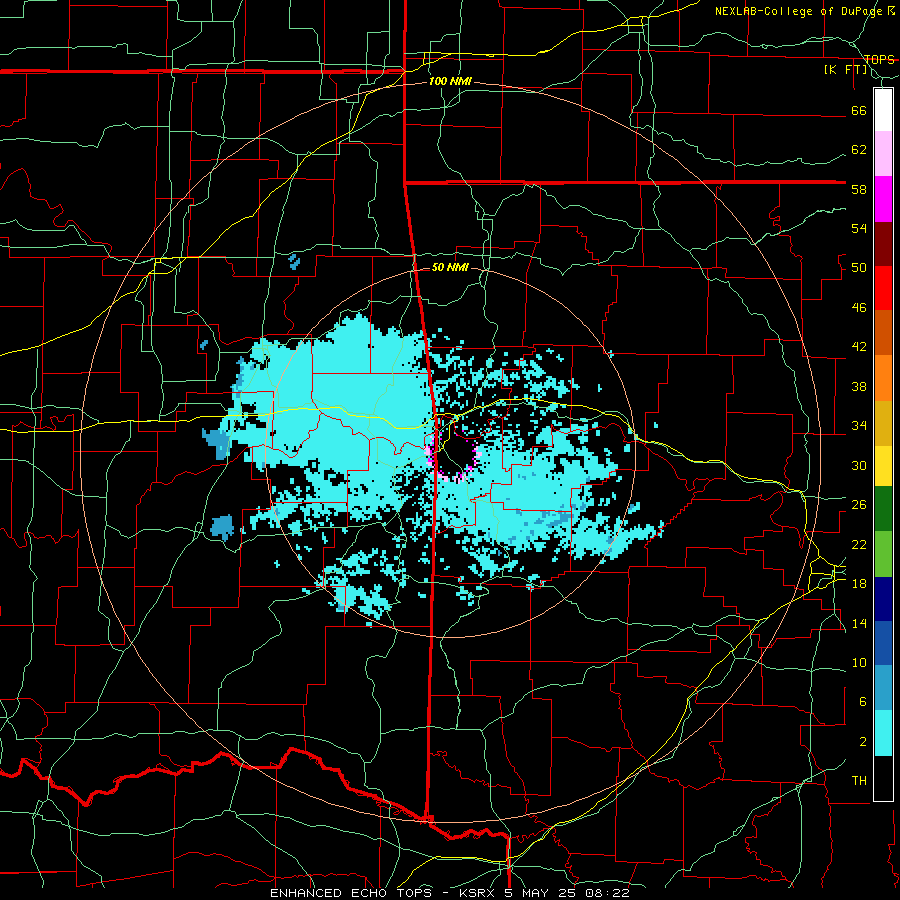Click the legend value 6
900x900 pixels.
[863, 701]
